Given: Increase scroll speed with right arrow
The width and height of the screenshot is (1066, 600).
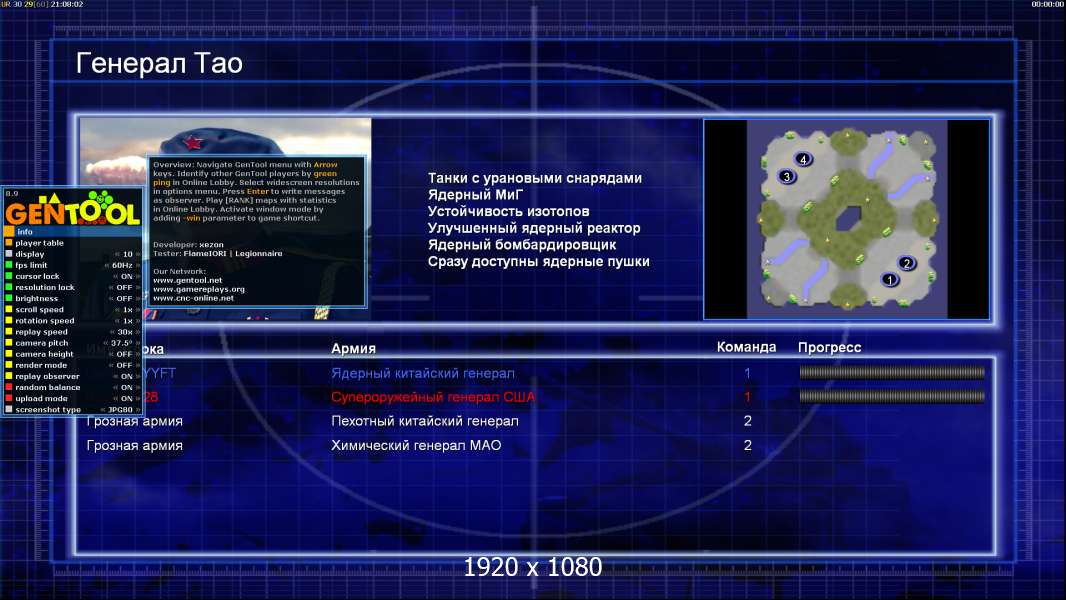Looking at the screenshot, I should point(138,309).
